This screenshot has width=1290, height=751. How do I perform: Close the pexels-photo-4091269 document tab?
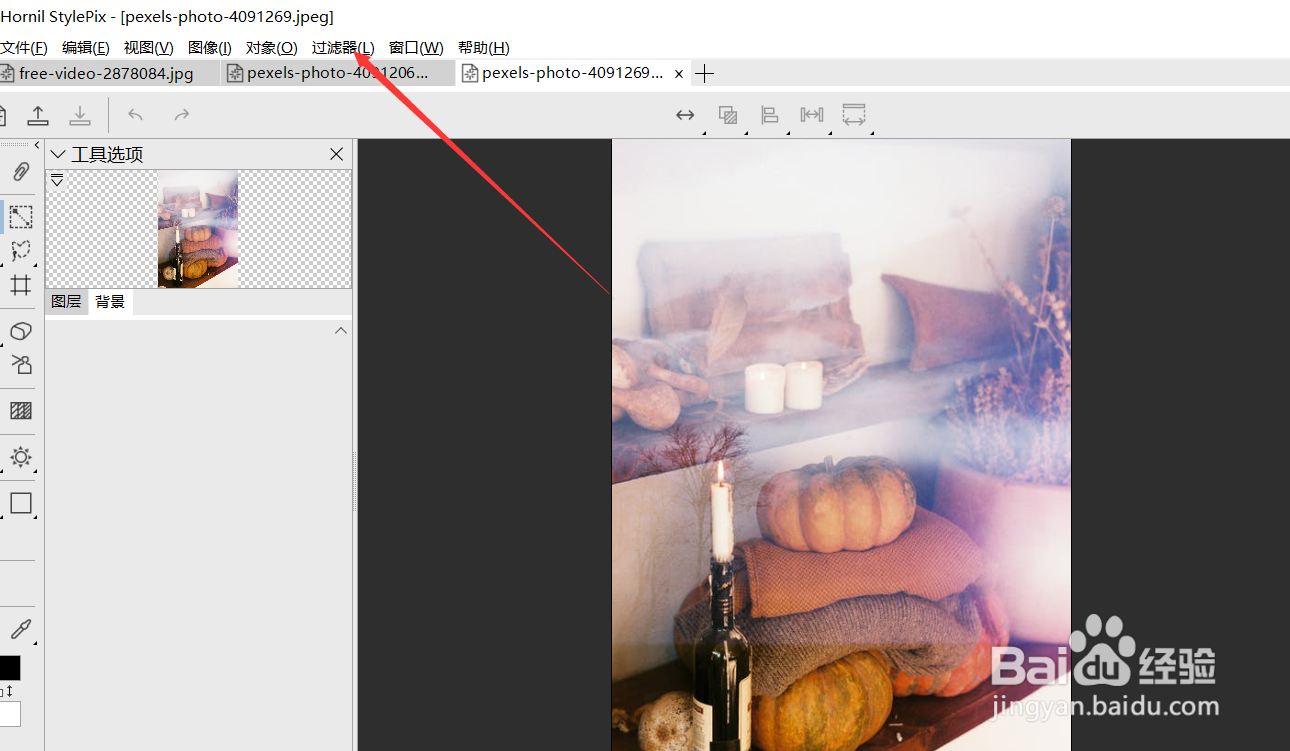pos(679,74)
